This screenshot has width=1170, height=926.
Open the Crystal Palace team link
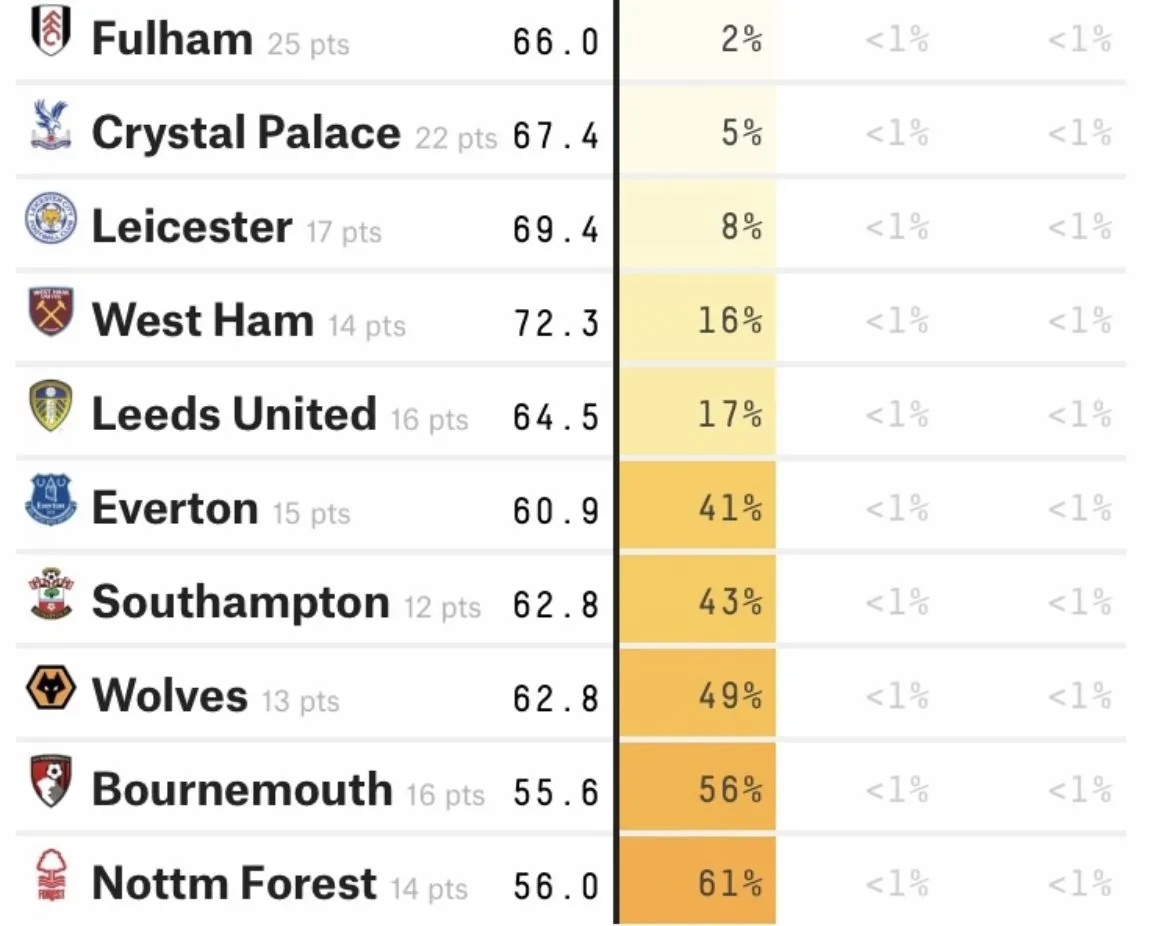point(245,134)
